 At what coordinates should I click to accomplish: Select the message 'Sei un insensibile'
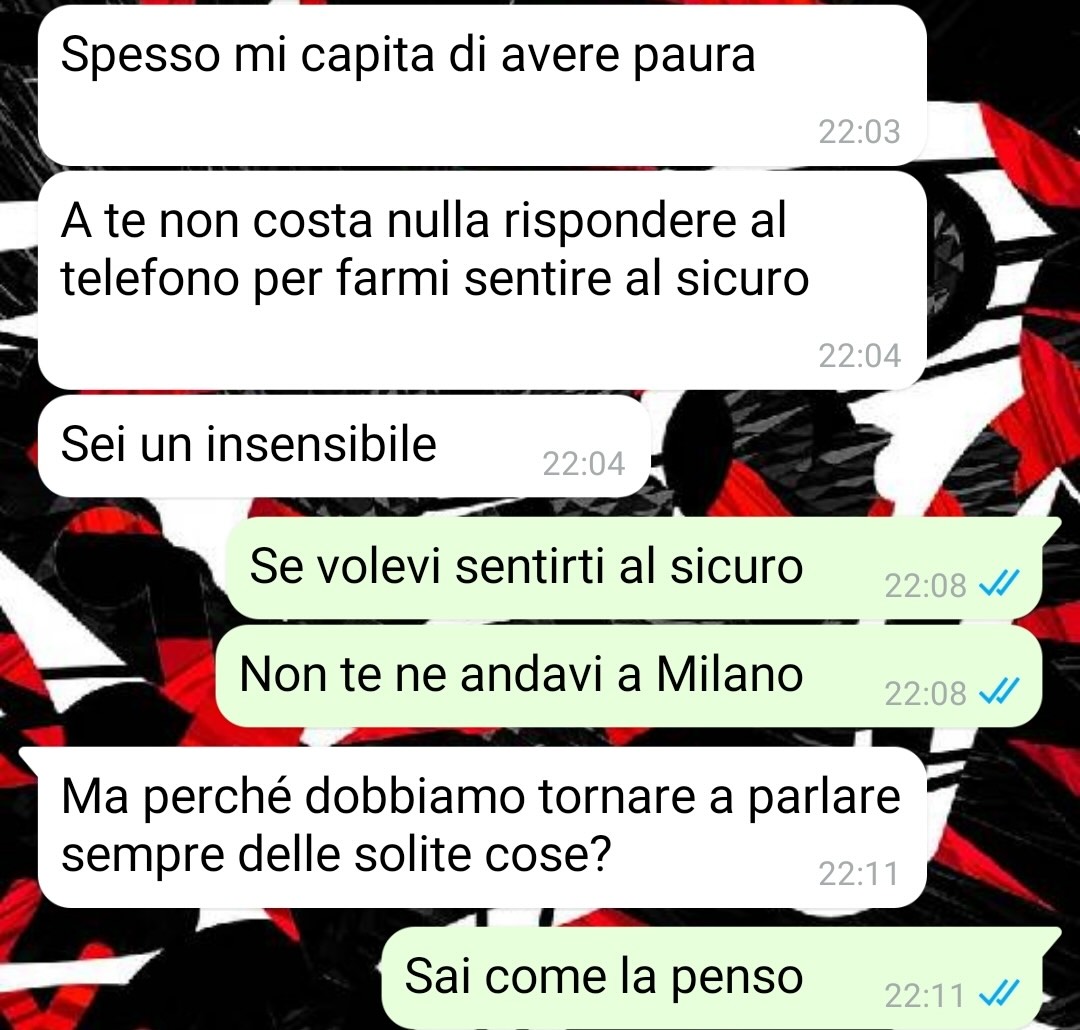click(x=344, y=446)
